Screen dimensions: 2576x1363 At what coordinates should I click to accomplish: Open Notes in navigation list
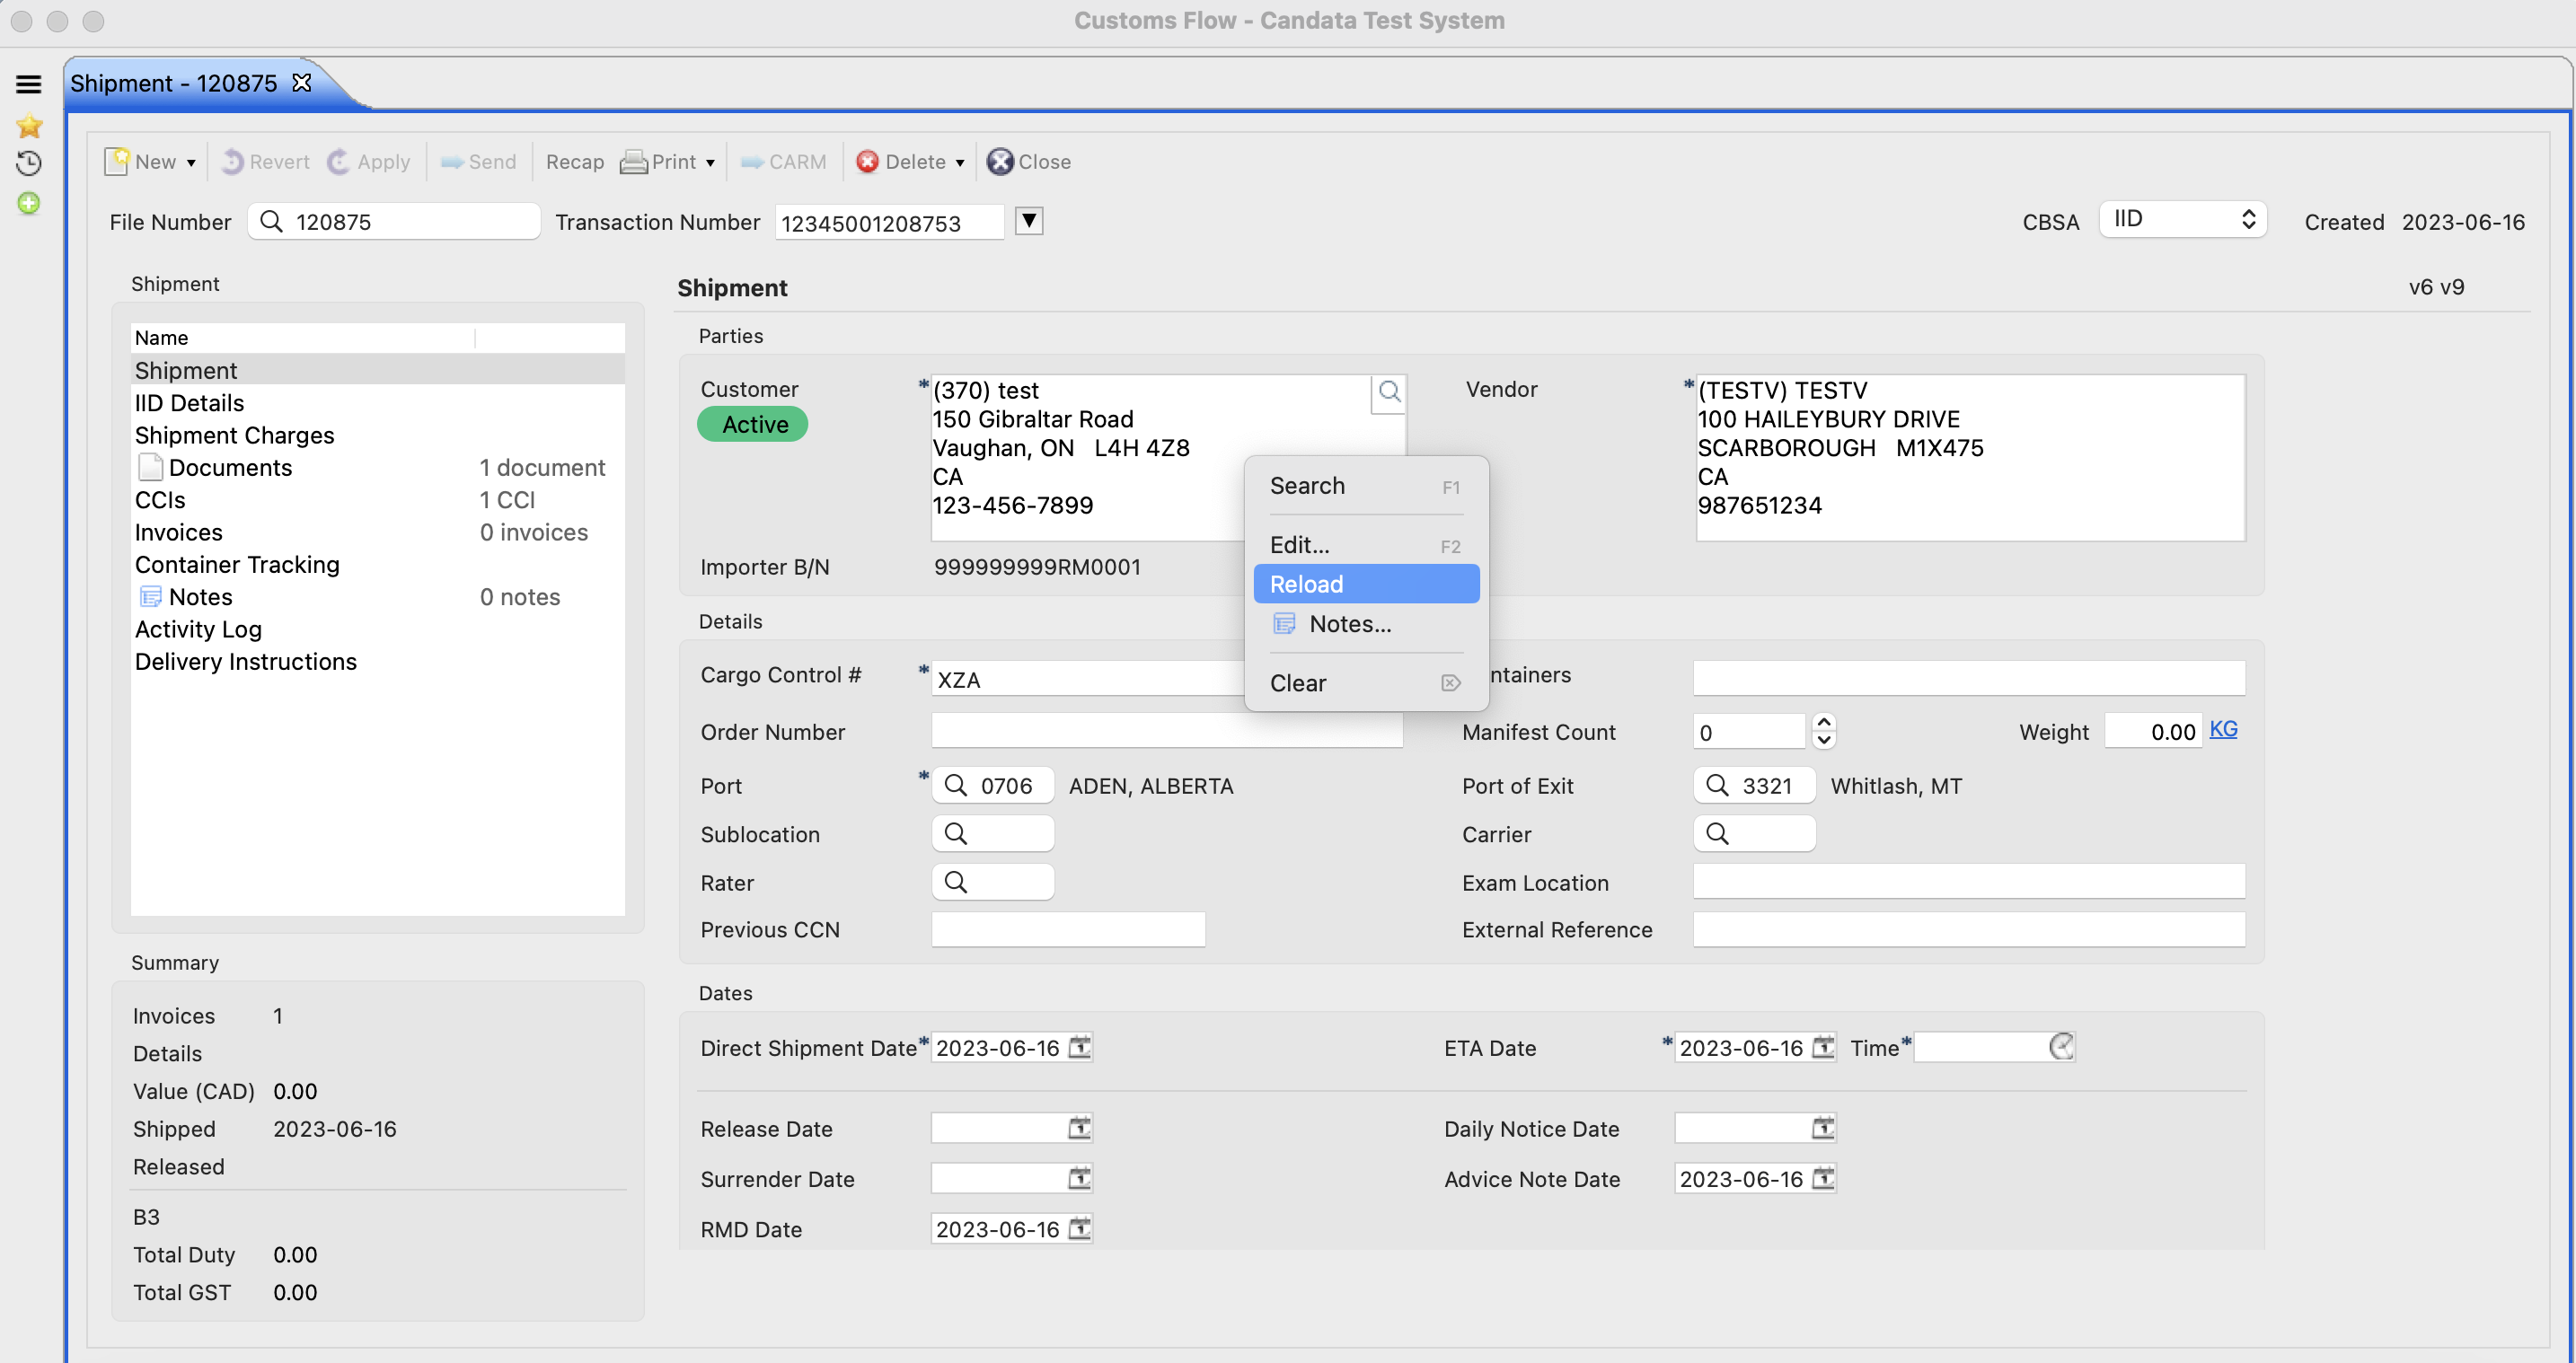point(378,597)
